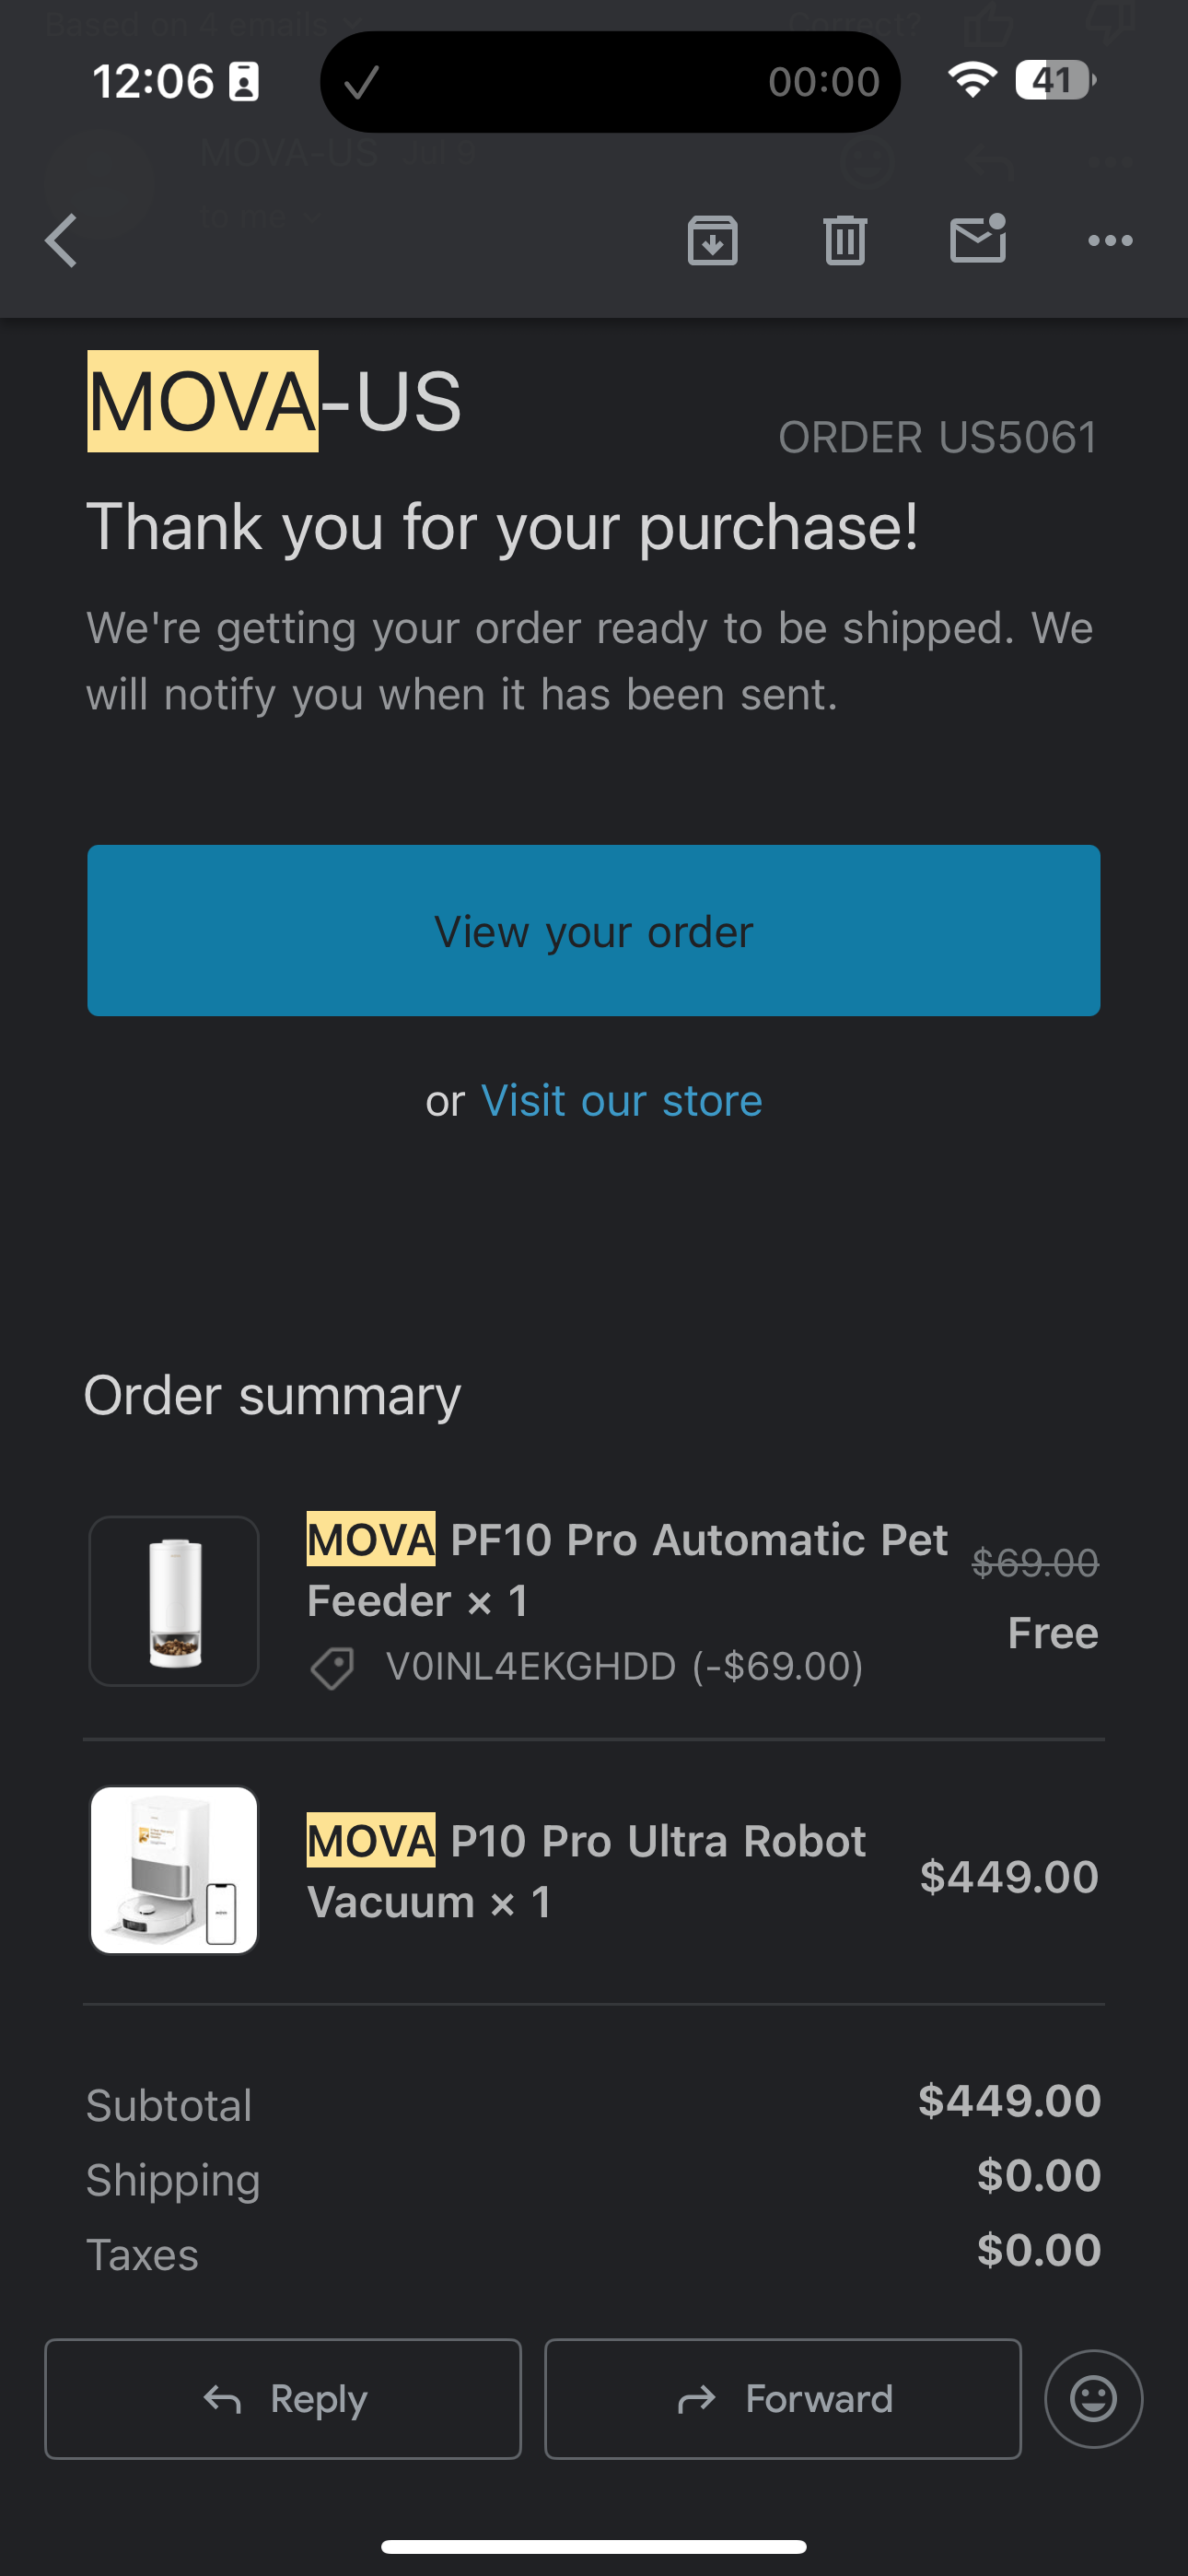Delete email using the trash icon

coord(845,241)
